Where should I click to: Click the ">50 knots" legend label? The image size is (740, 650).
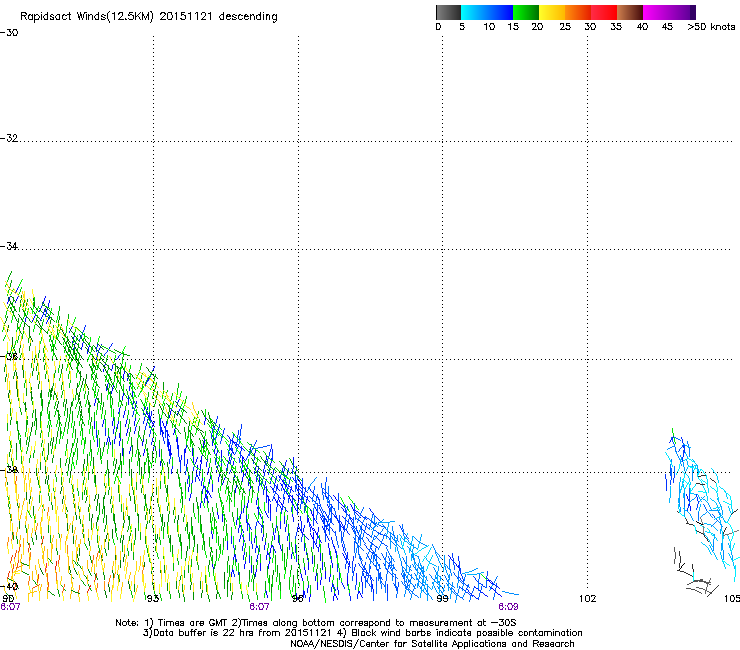(711, 27)
